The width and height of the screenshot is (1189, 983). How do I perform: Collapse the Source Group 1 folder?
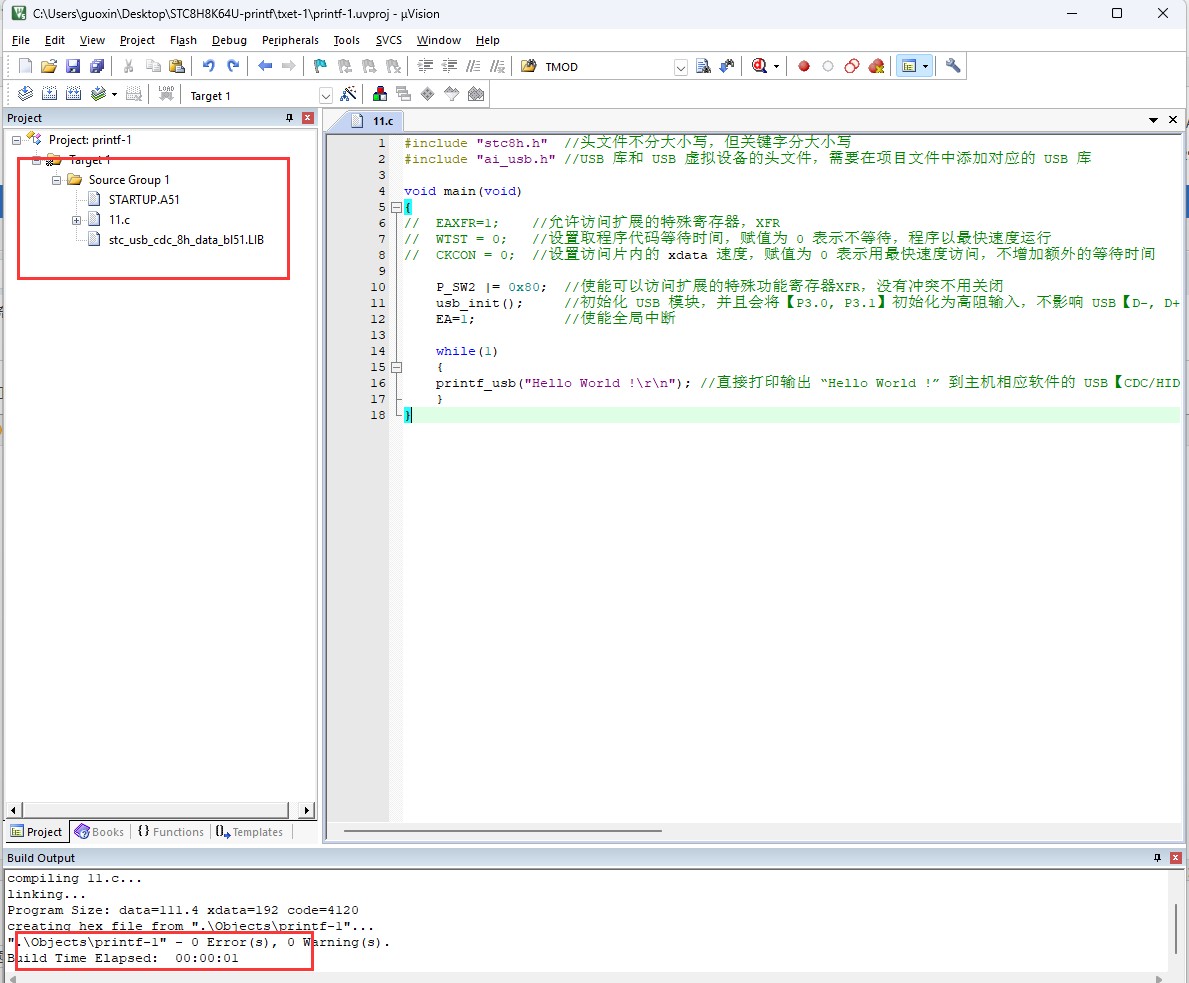coord(56,180)
